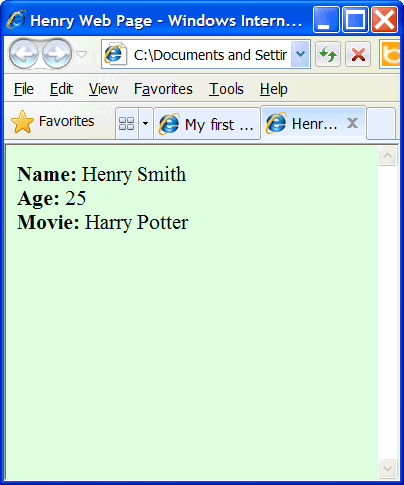Open the View menu
The image size is (404, 485).
103,89
